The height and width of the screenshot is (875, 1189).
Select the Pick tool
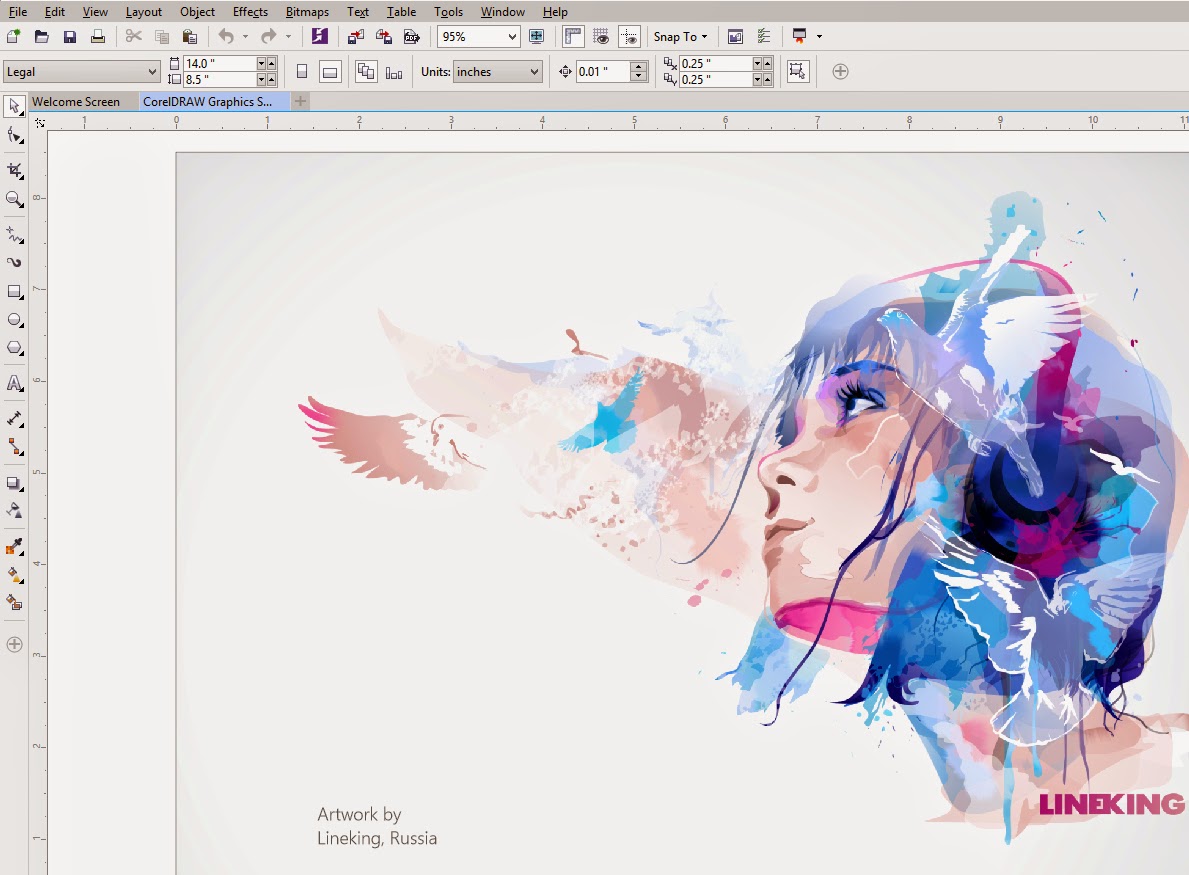[x=14, y=107]
